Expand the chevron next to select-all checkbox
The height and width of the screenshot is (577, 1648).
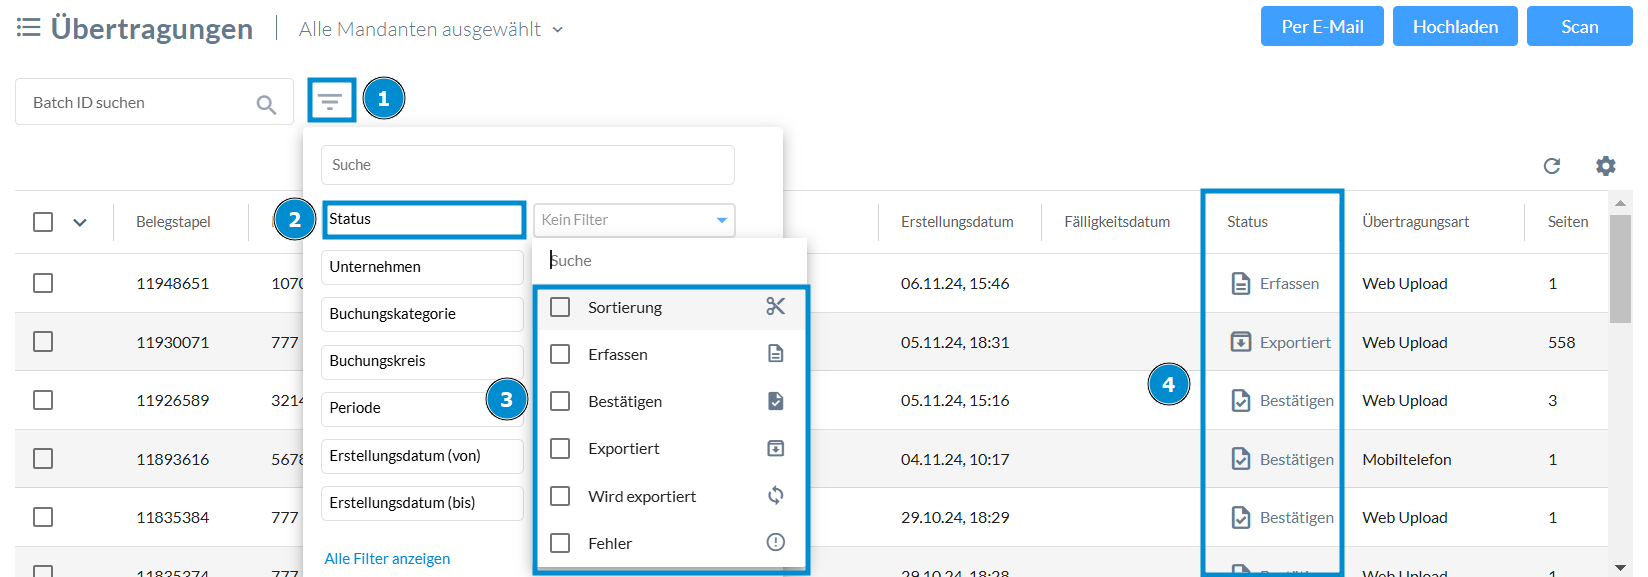[x=80, y=223]
